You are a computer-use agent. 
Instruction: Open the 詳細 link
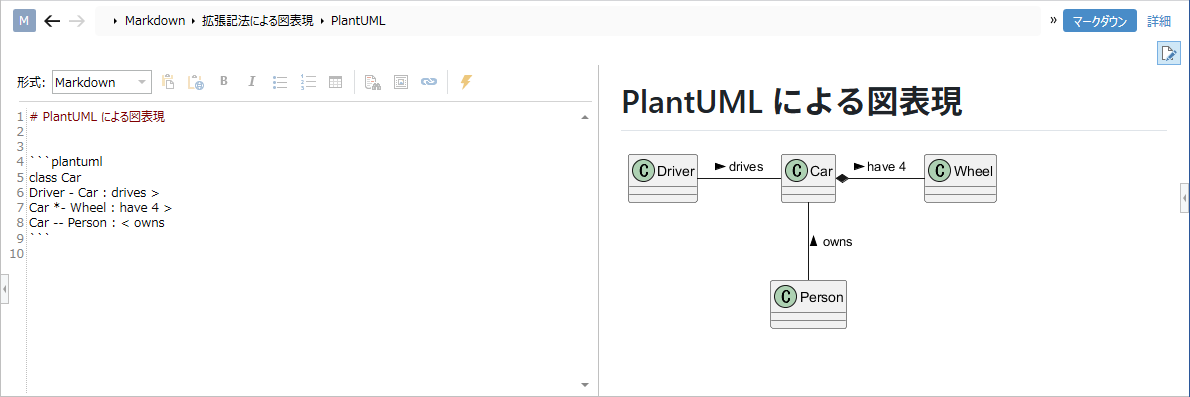(1159, 21)
